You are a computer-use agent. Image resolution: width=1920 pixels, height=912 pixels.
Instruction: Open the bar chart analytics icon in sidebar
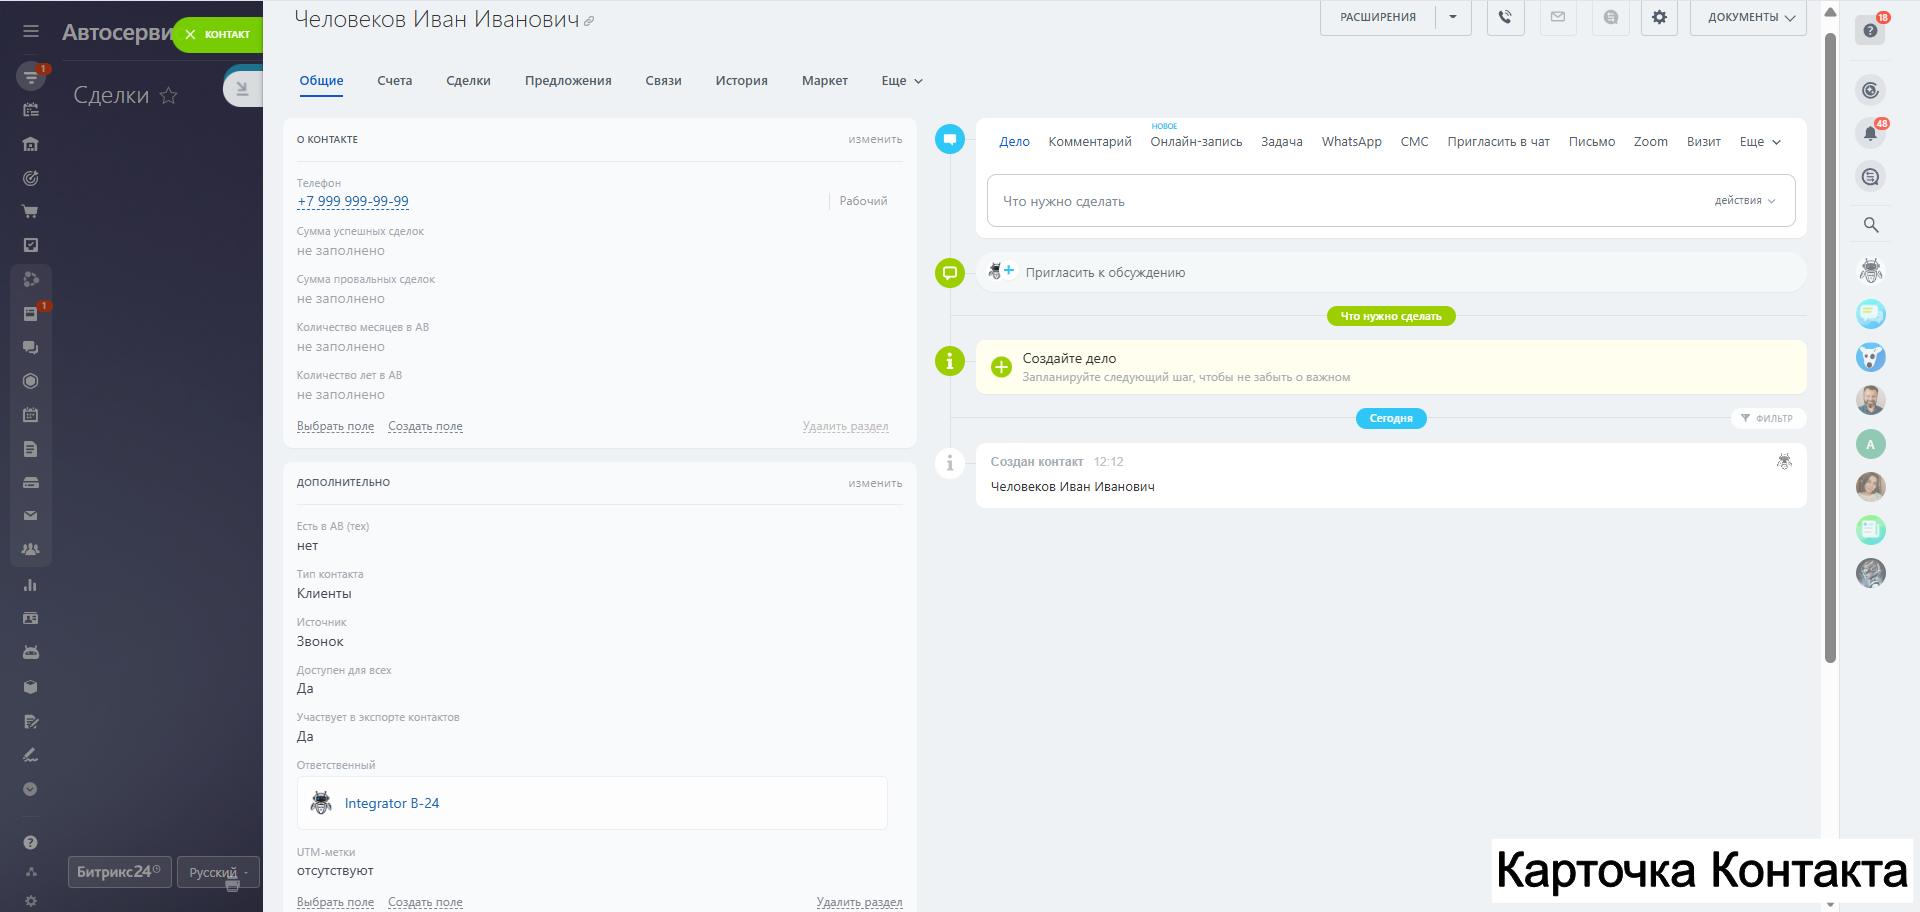[31, 585]
